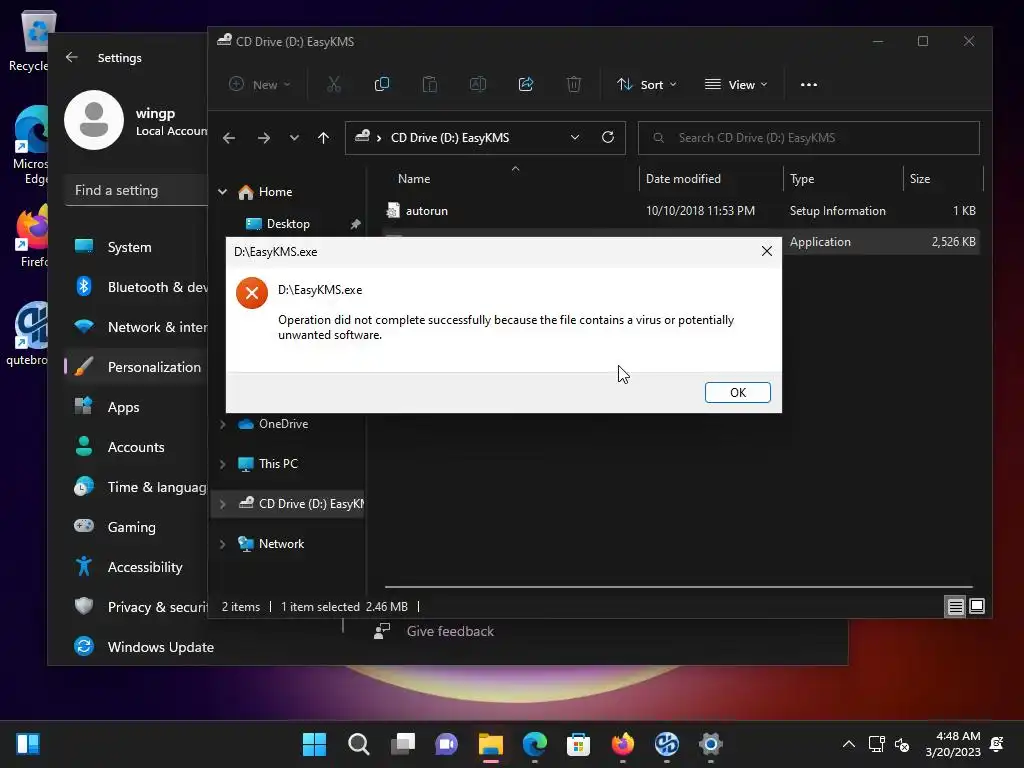Expand the CD Drive (D:) tree node

click(x=223, y=504)
